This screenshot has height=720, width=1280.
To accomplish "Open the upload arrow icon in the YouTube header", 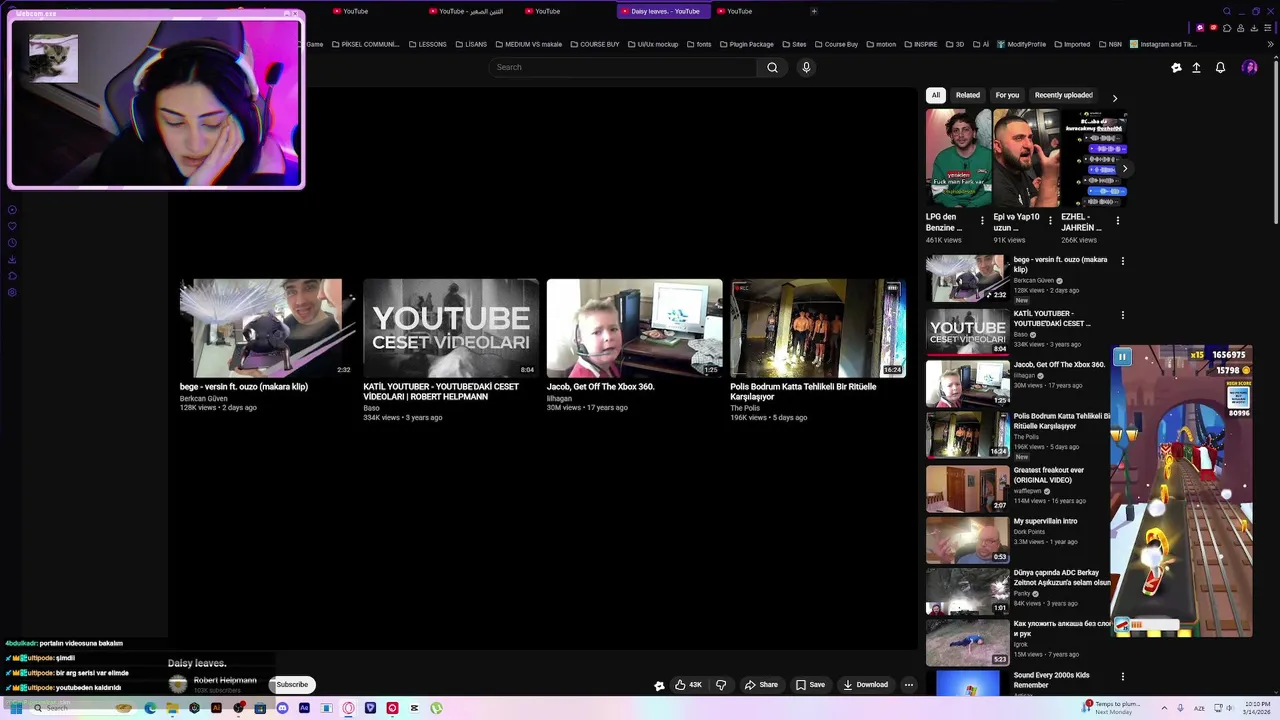I will tap(1196, 67).
